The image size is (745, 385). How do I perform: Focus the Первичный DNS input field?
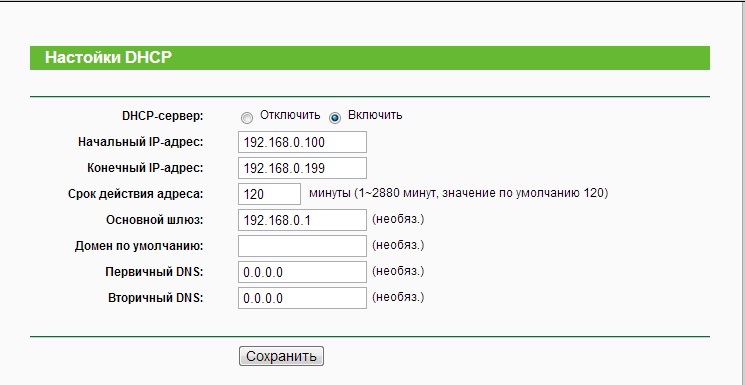pyautogui.click(x=302, y=272)
